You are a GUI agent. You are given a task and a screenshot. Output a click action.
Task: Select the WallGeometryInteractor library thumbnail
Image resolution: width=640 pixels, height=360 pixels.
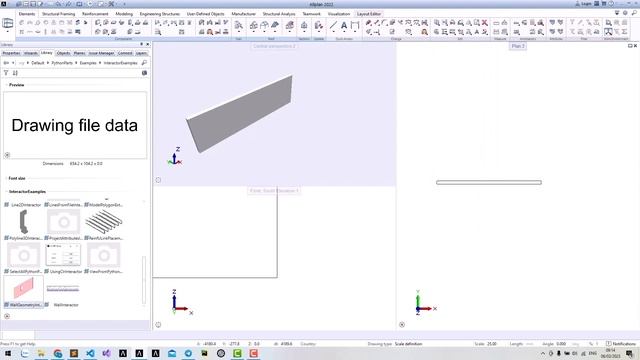pos(23,289)
